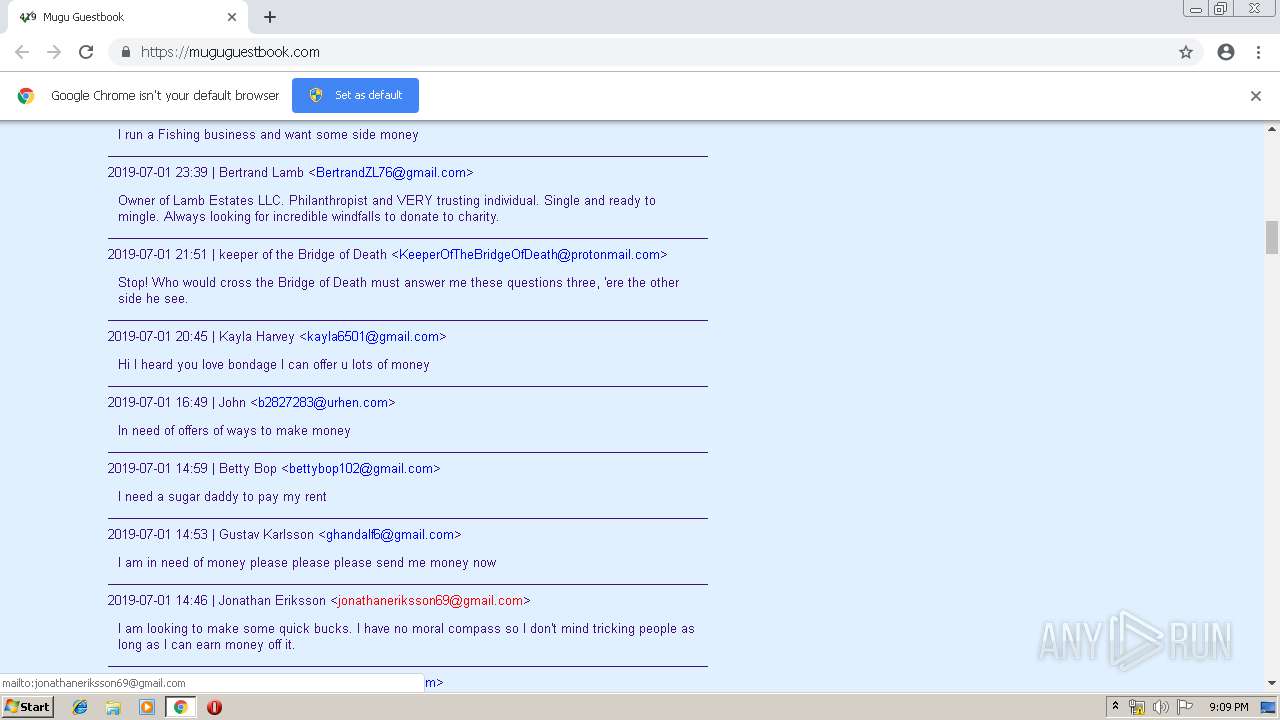Open BertrandZL76@gmail.com email link
Viewport: 1280px width, 720px height.
tap(391, 172)
